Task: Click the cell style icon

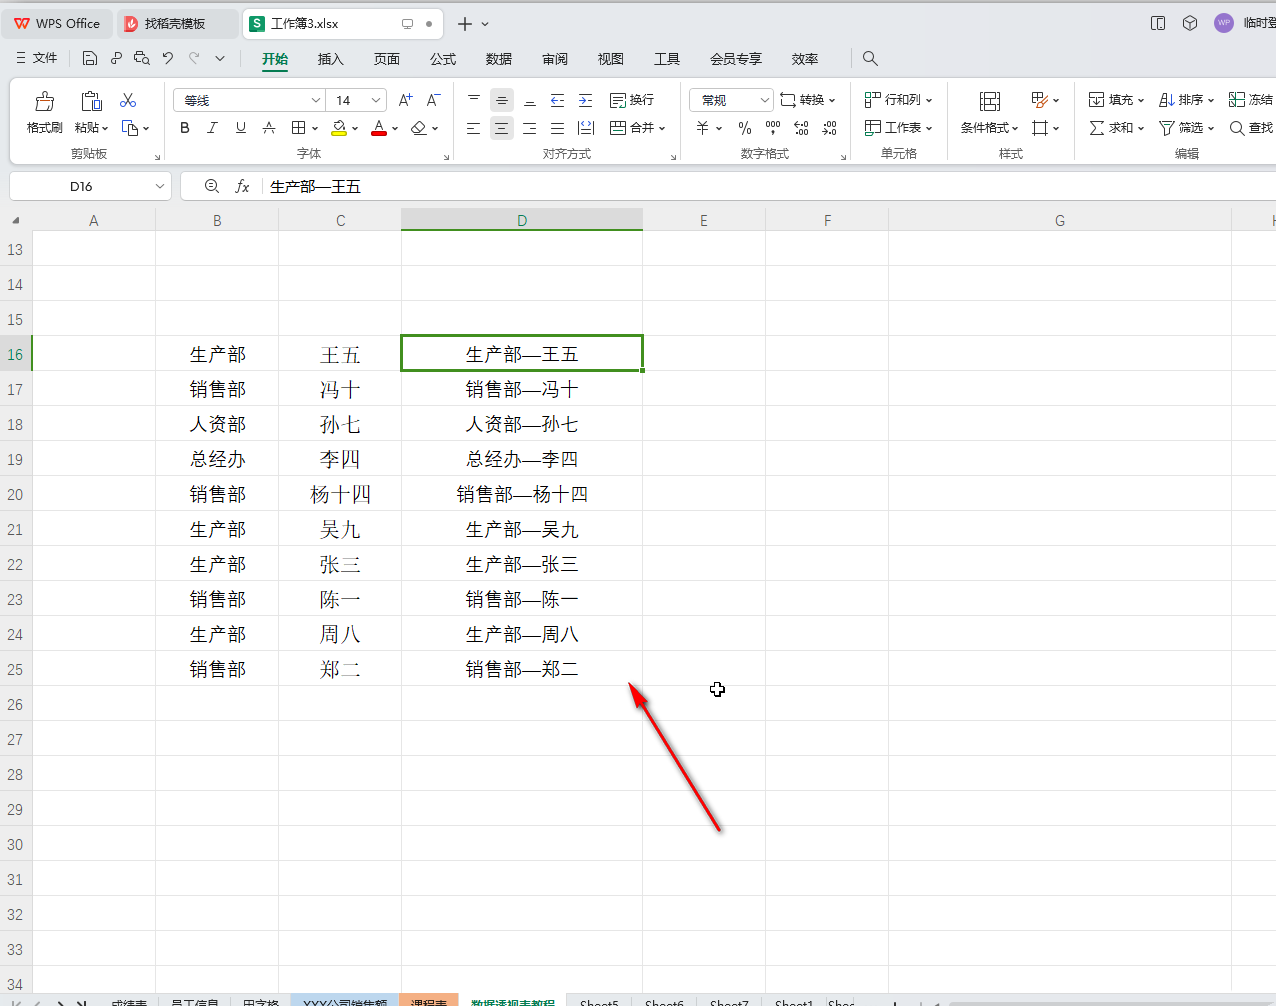Action: [x=1040, y=128]
